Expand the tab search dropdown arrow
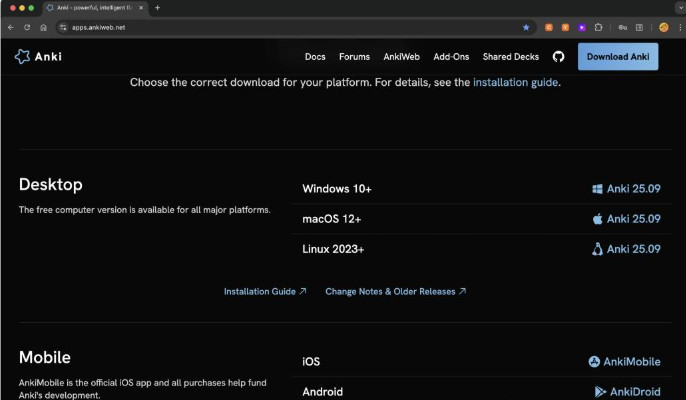686x400 pixels. [680, 7]
